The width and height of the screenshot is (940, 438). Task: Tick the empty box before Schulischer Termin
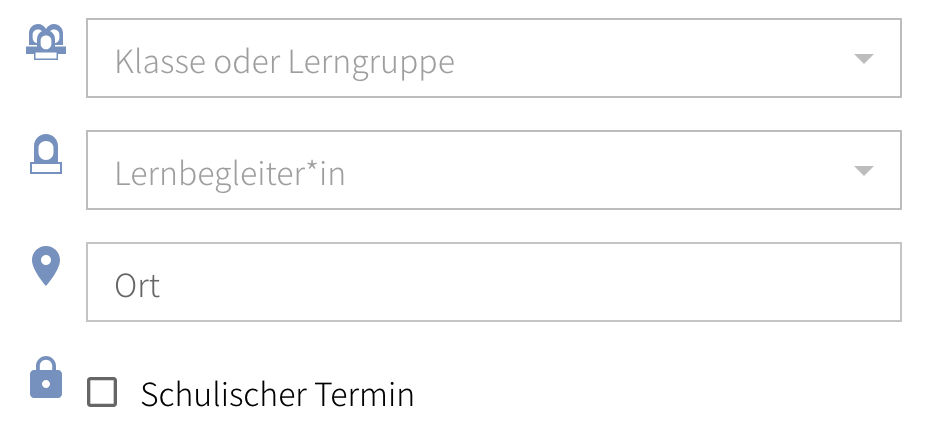pyautogui.click(x=102, y=392)
